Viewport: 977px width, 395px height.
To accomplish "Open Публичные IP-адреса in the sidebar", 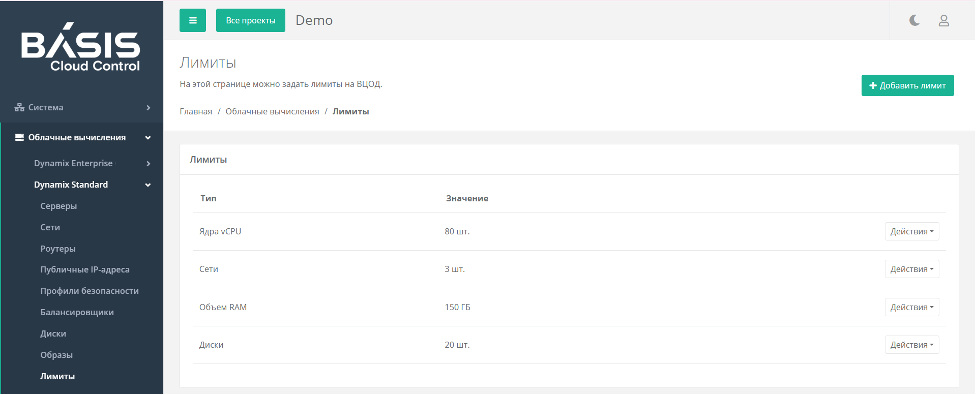I will (x=85, y=270).
